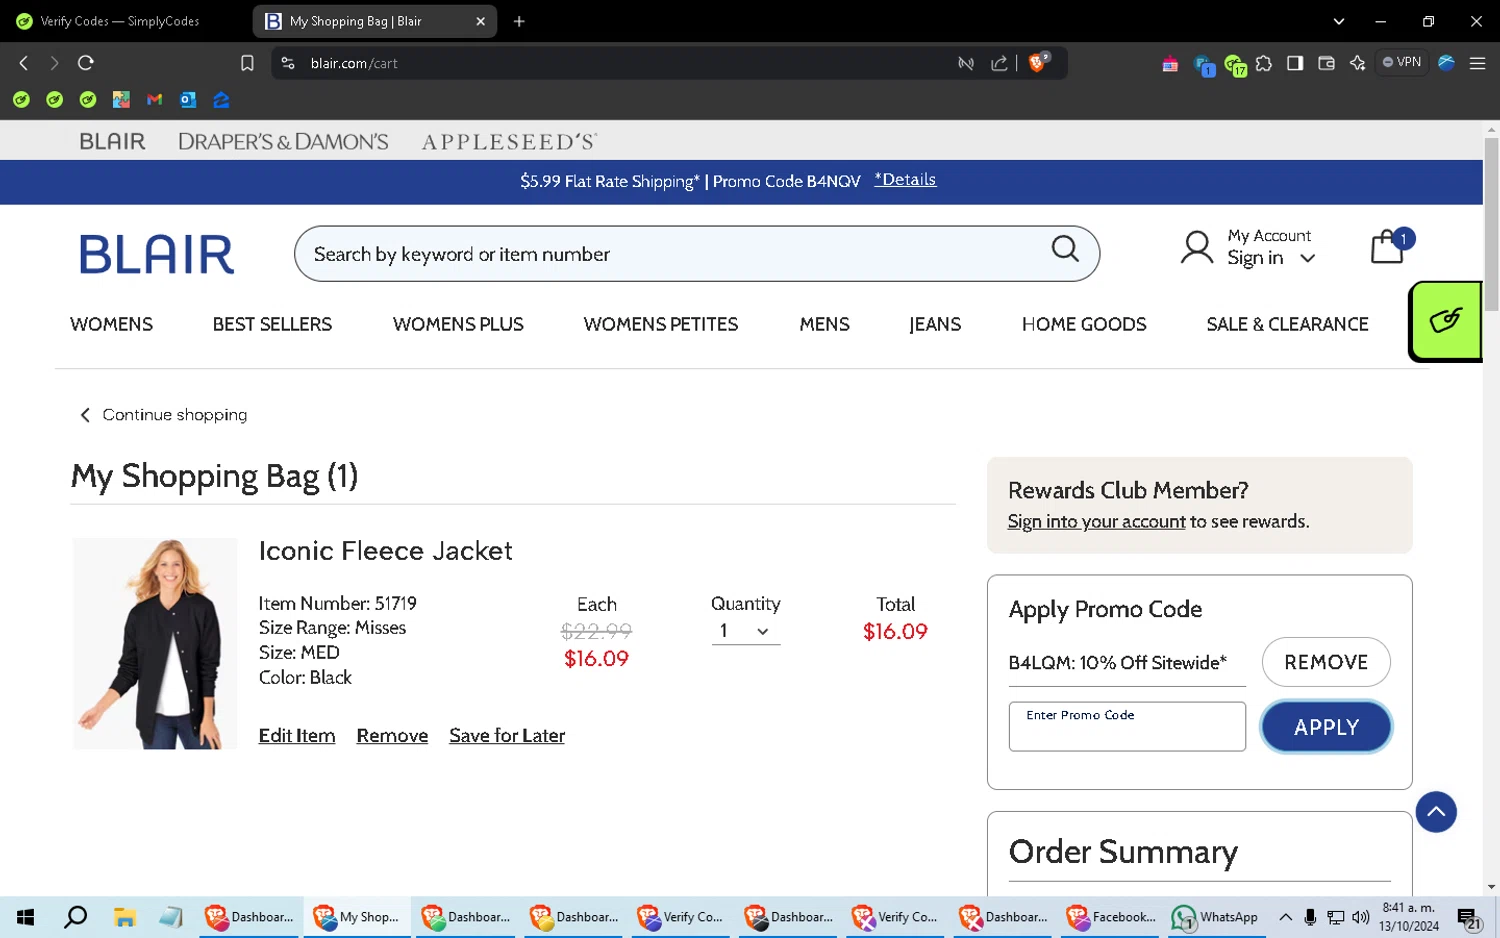Open the WOMENS menu
The image size is (1500, 938).
[111, 324]
